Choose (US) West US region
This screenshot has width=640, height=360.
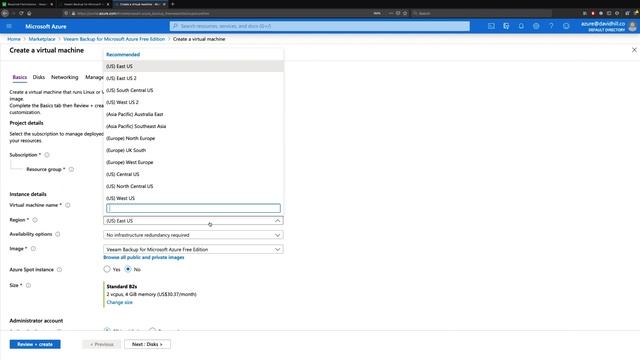[x=193, y=198]
